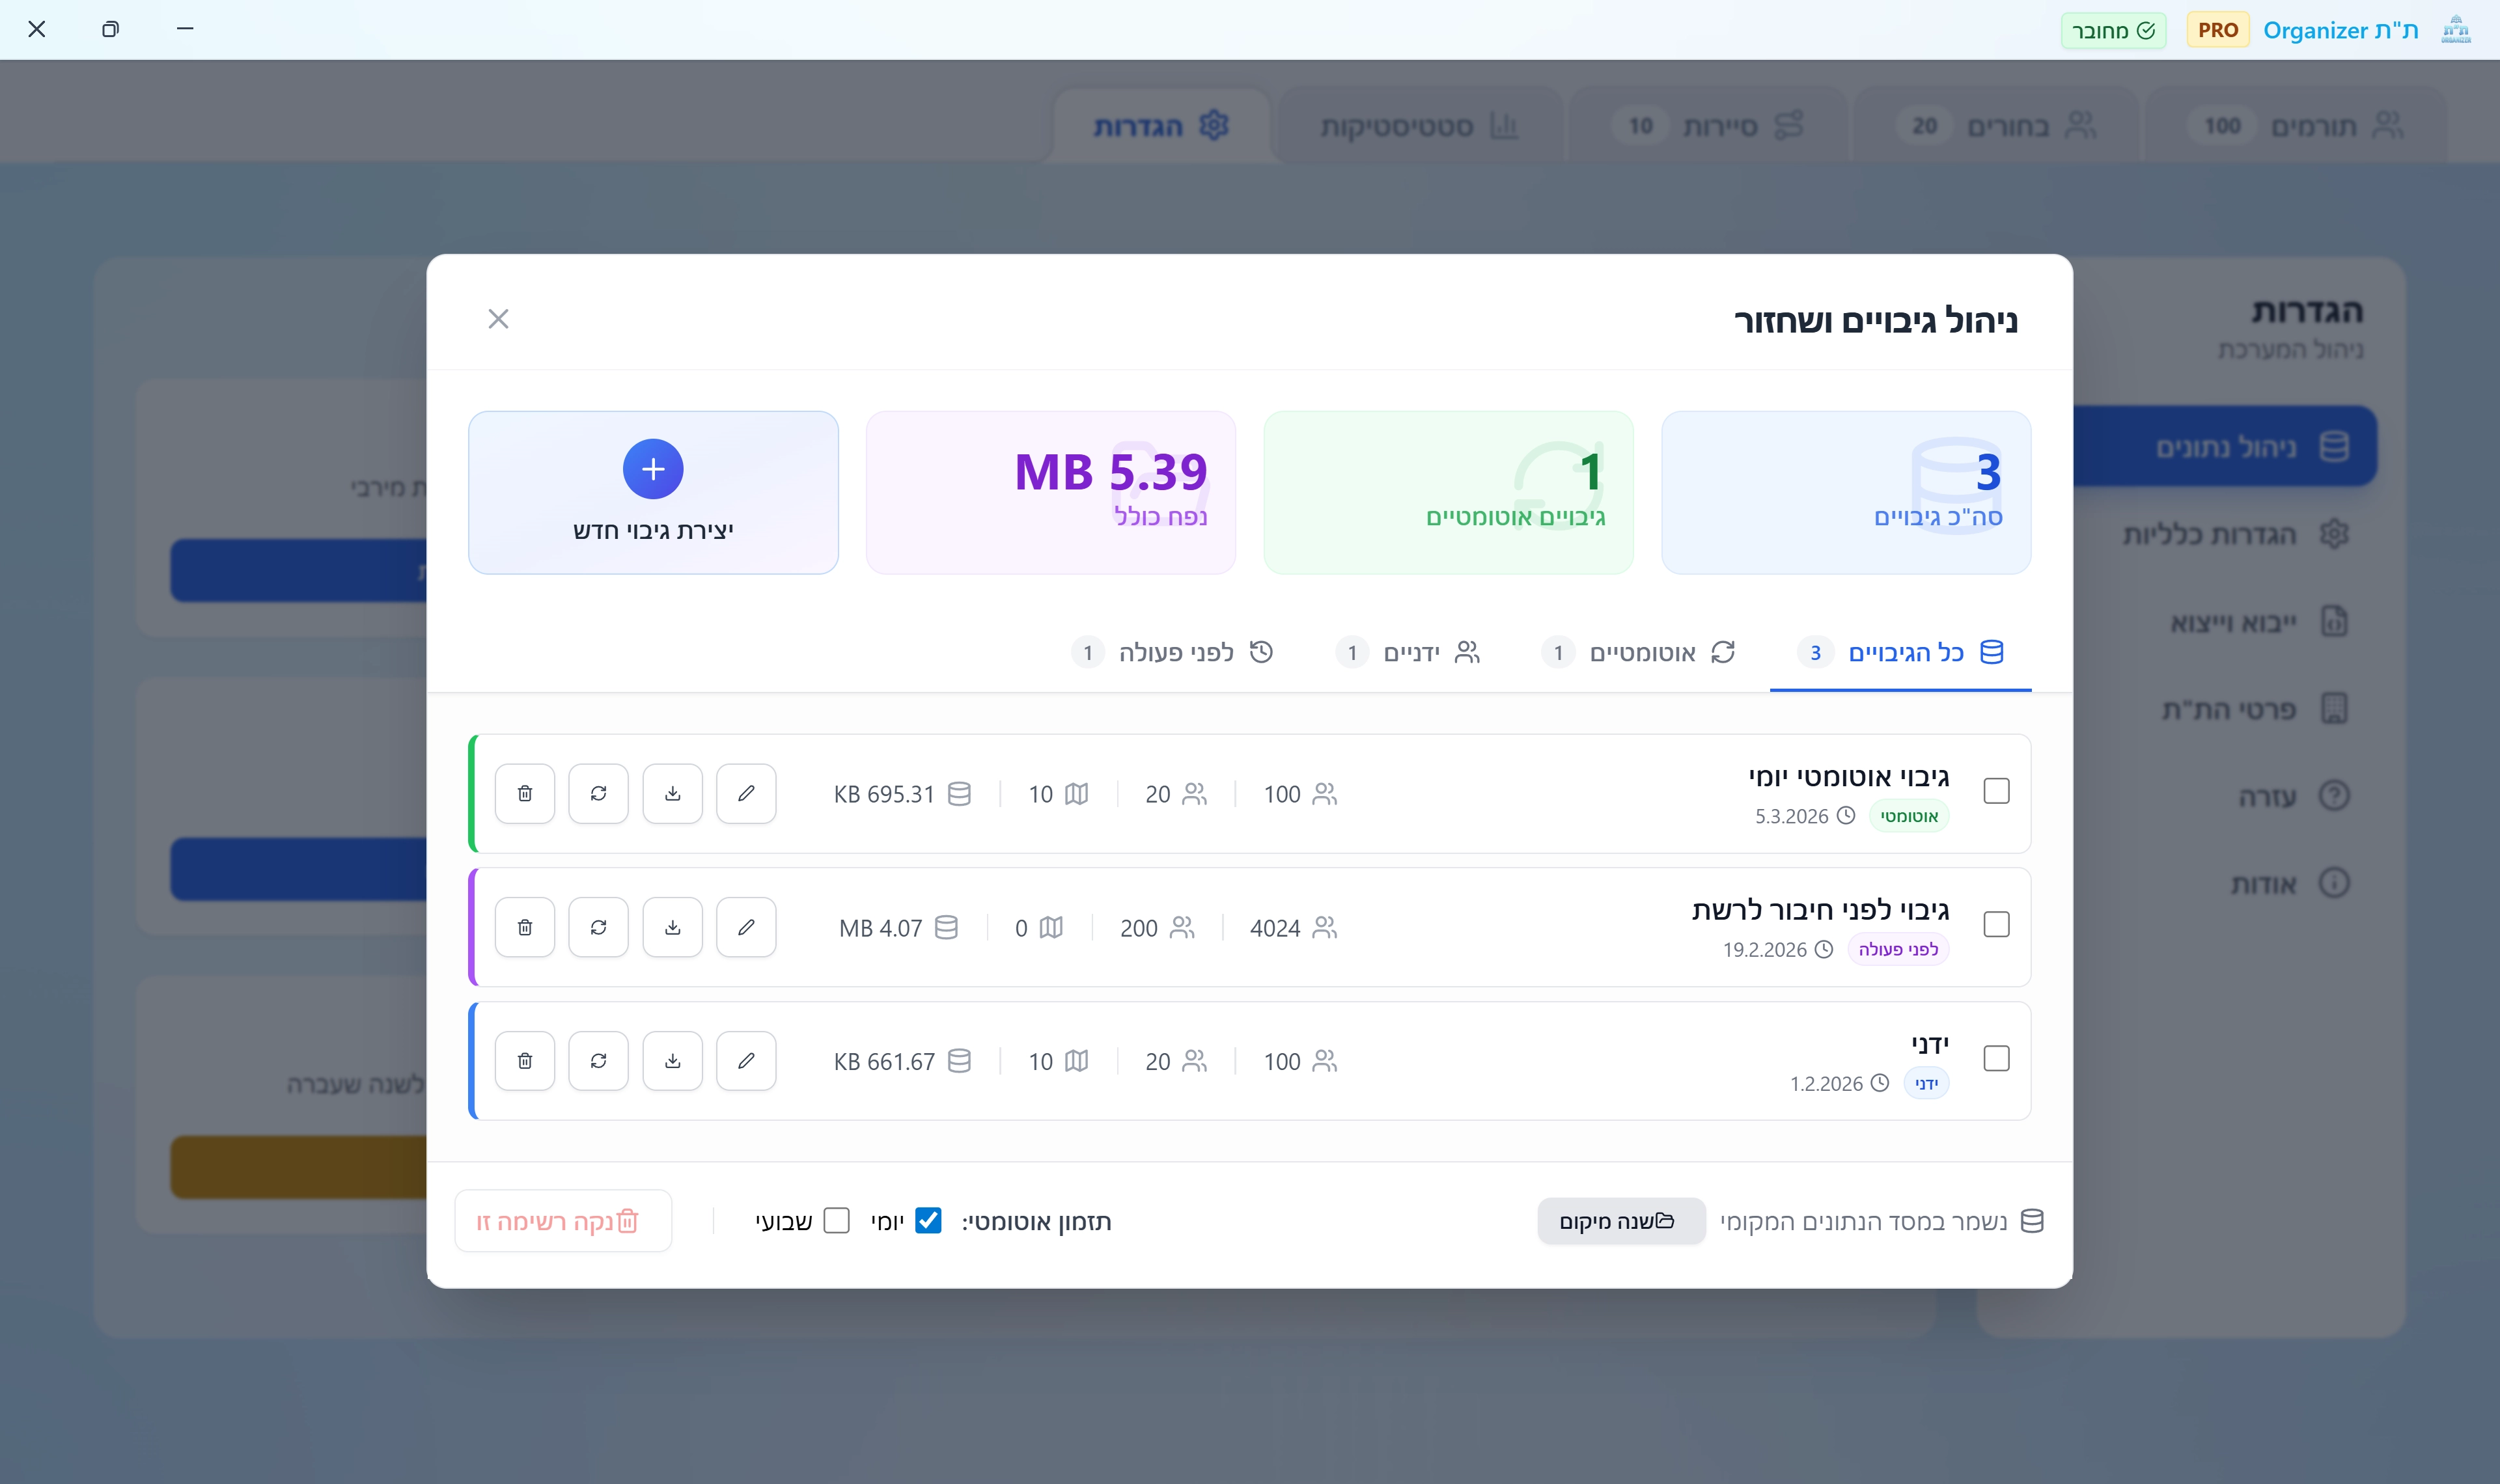
Task: Delete the daily automatic backup (trash icon)
Action: (x=524, y=794)
